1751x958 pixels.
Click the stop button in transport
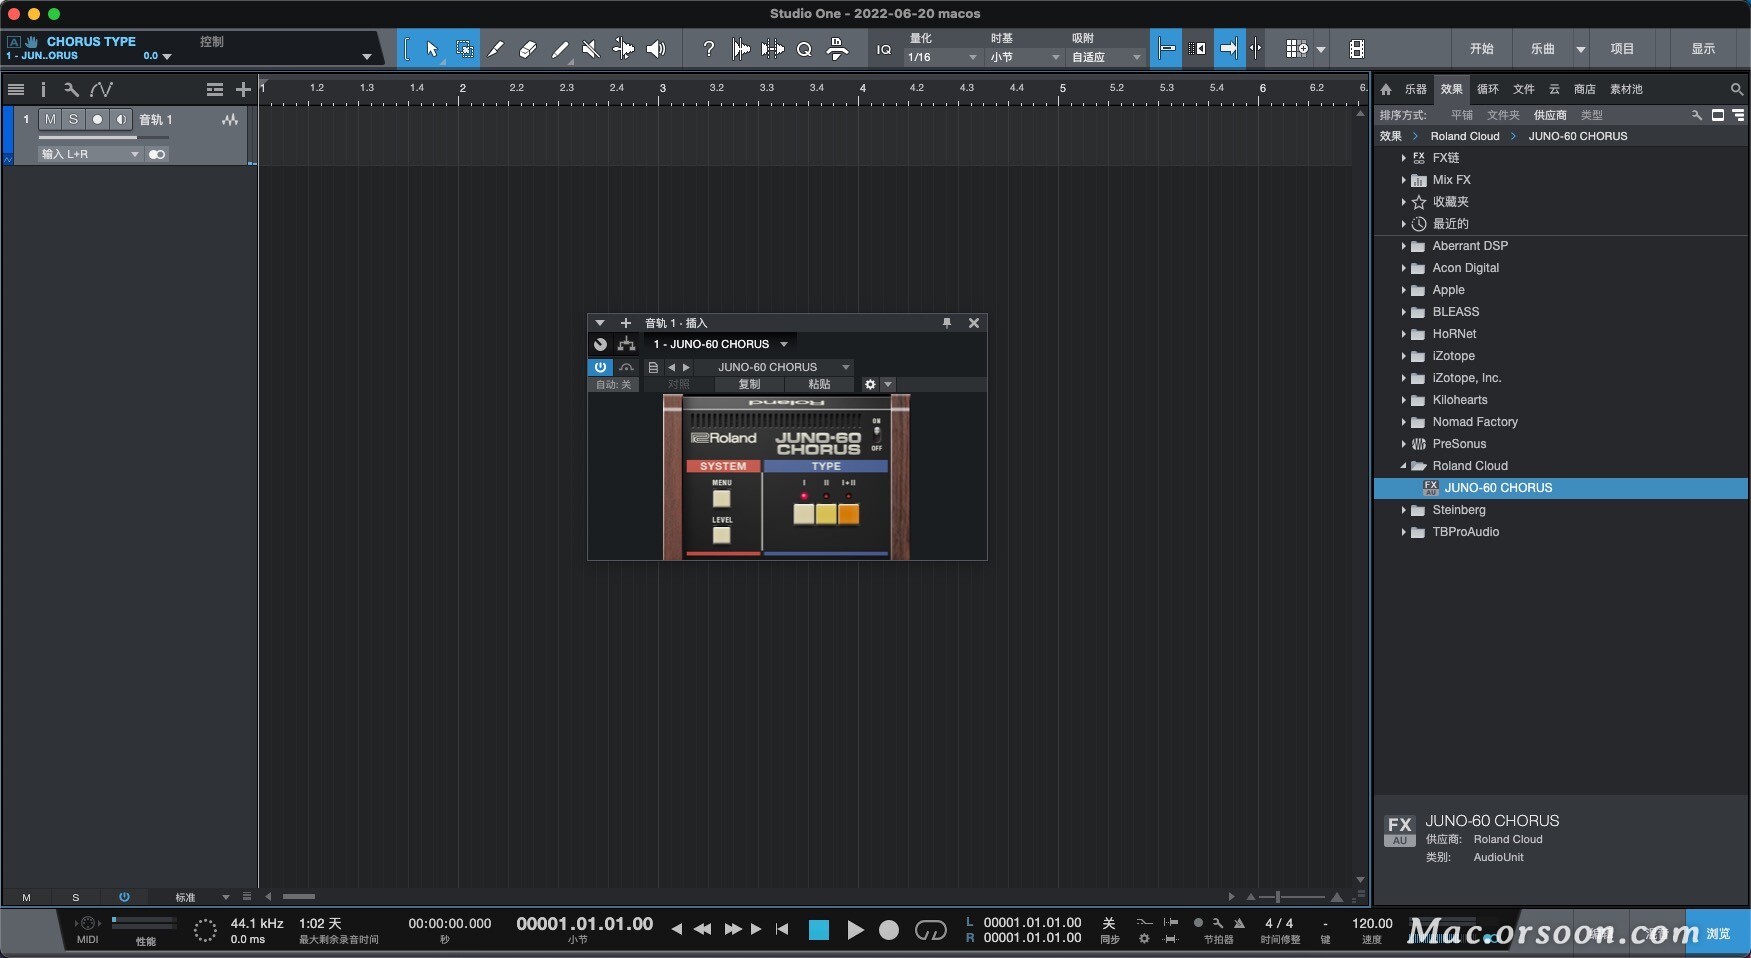pyautogui.click(x=819, y=930)
